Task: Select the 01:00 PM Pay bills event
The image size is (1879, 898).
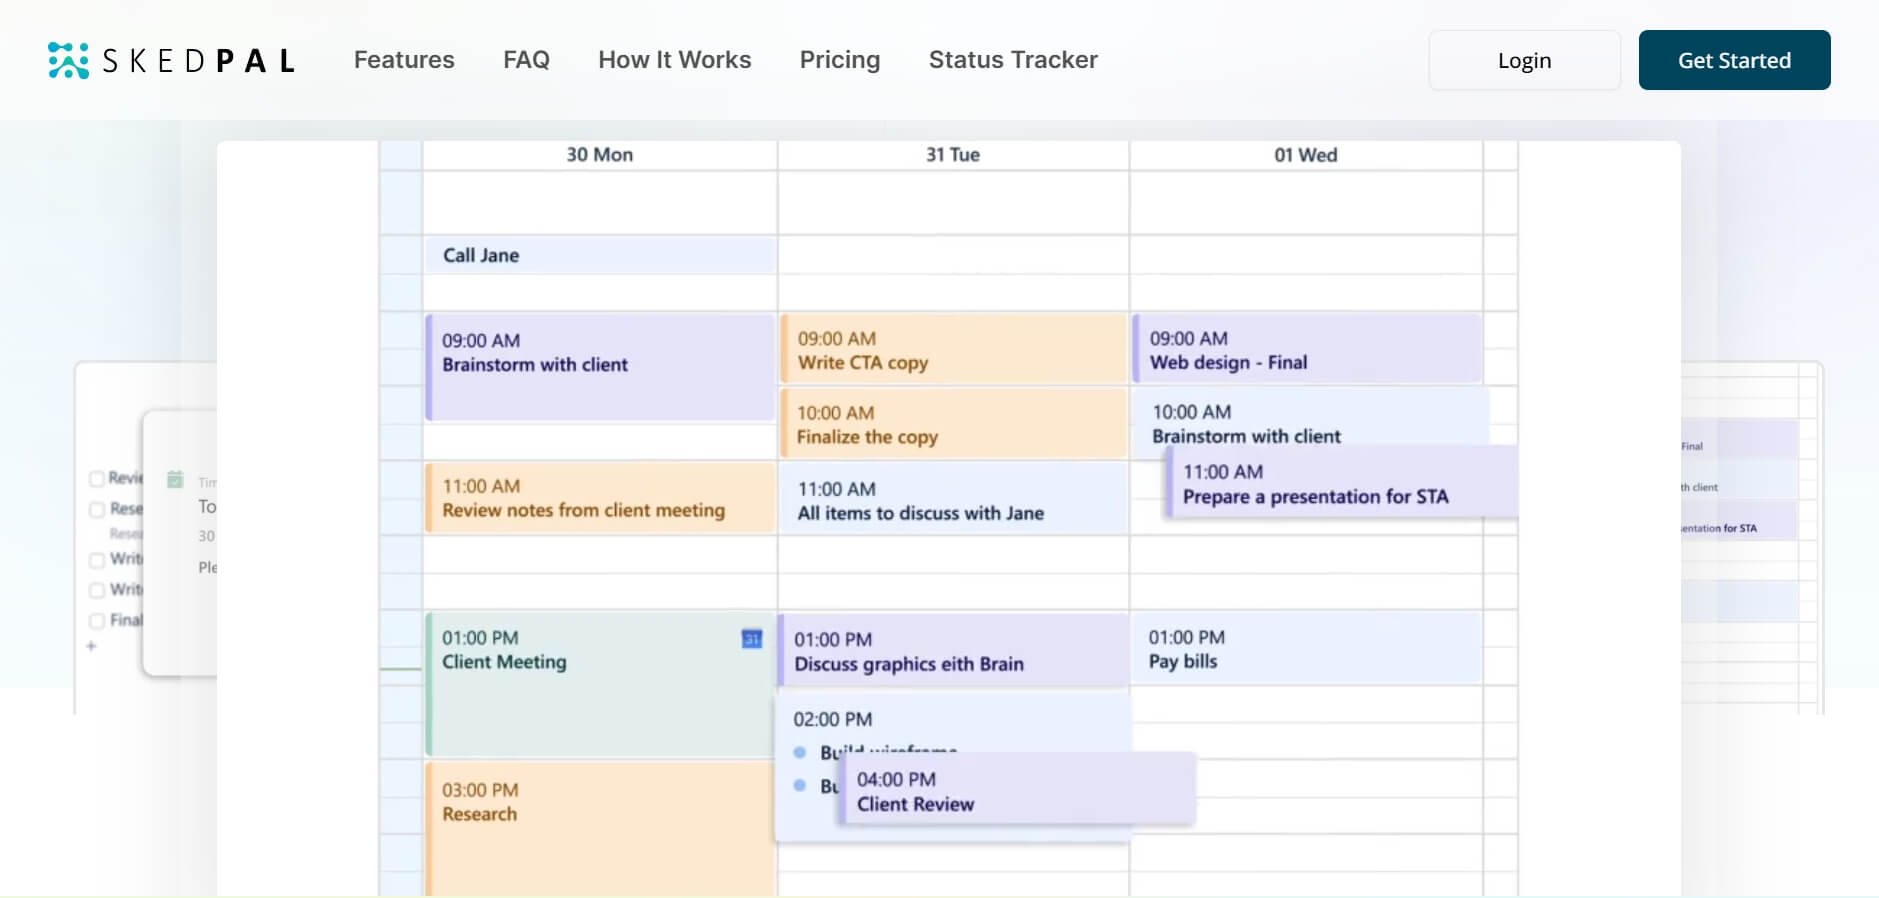Action: coord(1306,648)
